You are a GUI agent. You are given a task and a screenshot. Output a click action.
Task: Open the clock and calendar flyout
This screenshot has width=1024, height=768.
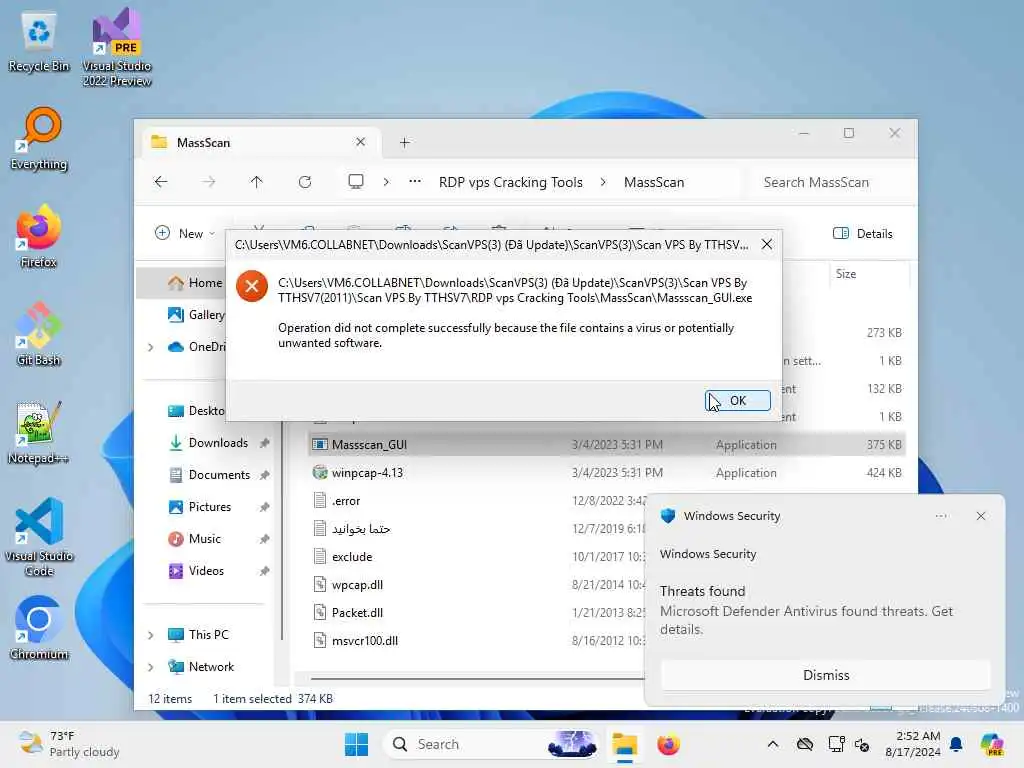pyautogui.click(x=912, y=744)
